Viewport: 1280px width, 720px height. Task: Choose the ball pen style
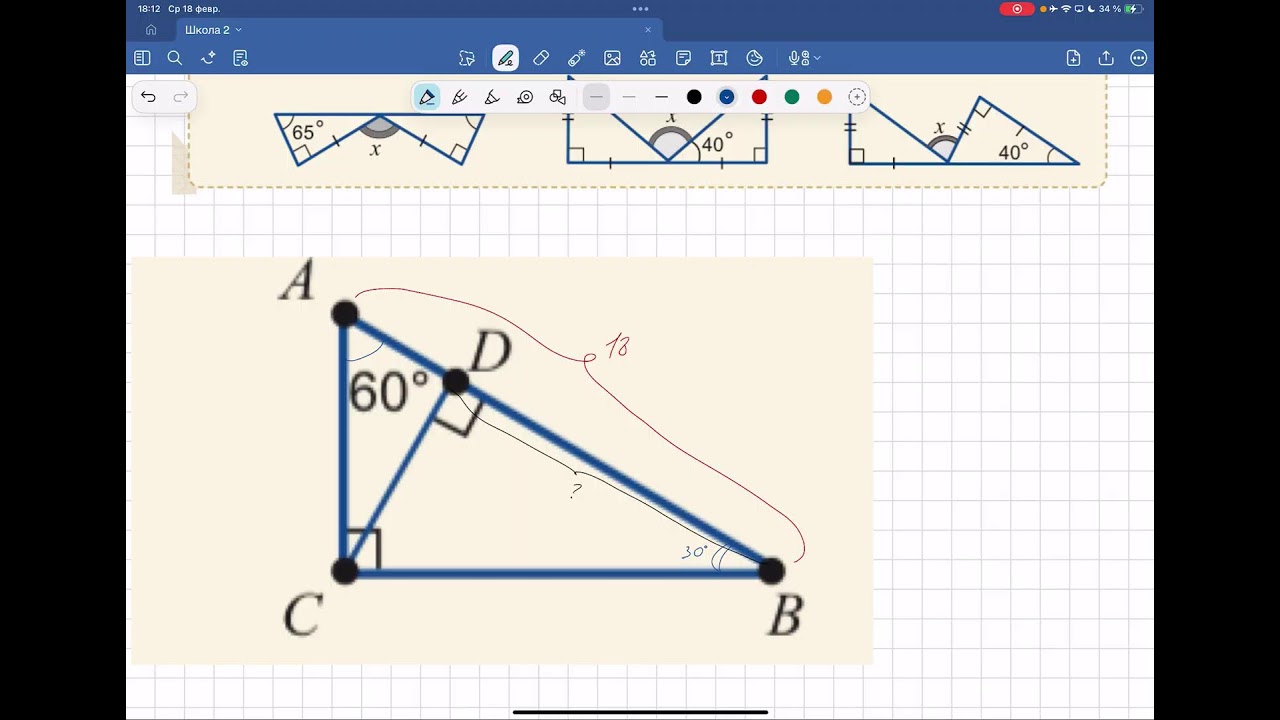pos(460,97)
